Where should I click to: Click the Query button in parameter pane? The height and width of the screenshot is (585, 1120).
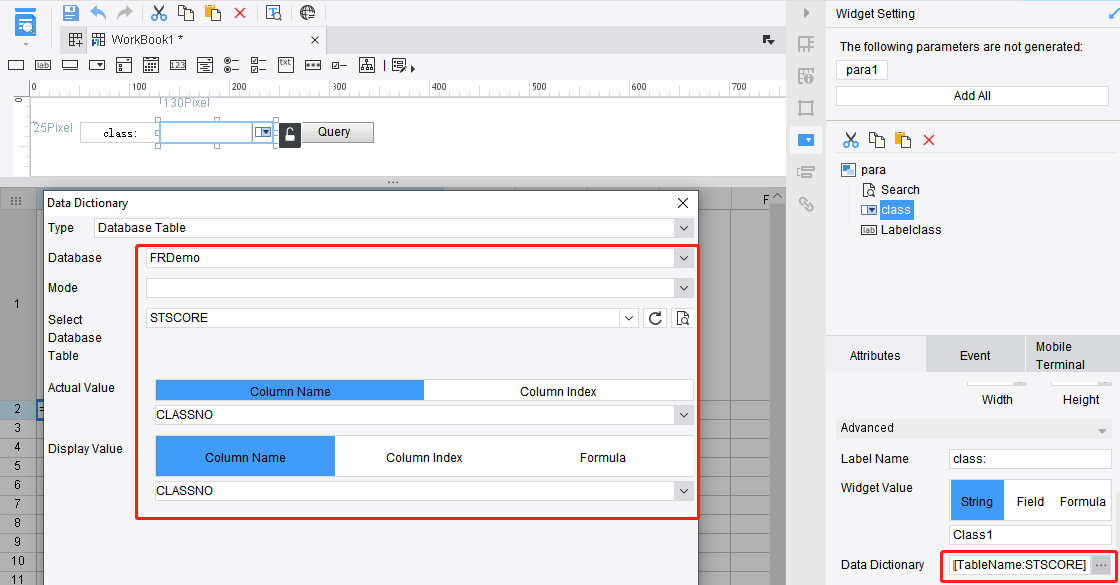pos(337,132)
